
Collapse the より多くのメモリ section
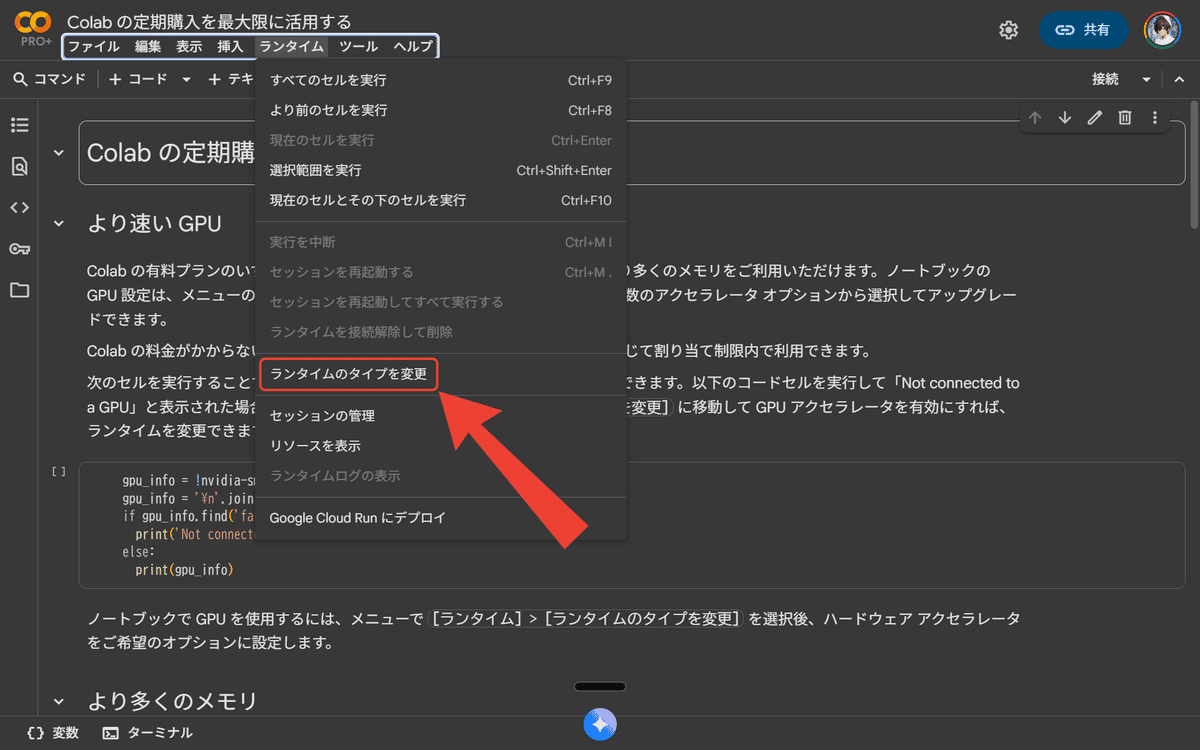(x=58, y=701)
